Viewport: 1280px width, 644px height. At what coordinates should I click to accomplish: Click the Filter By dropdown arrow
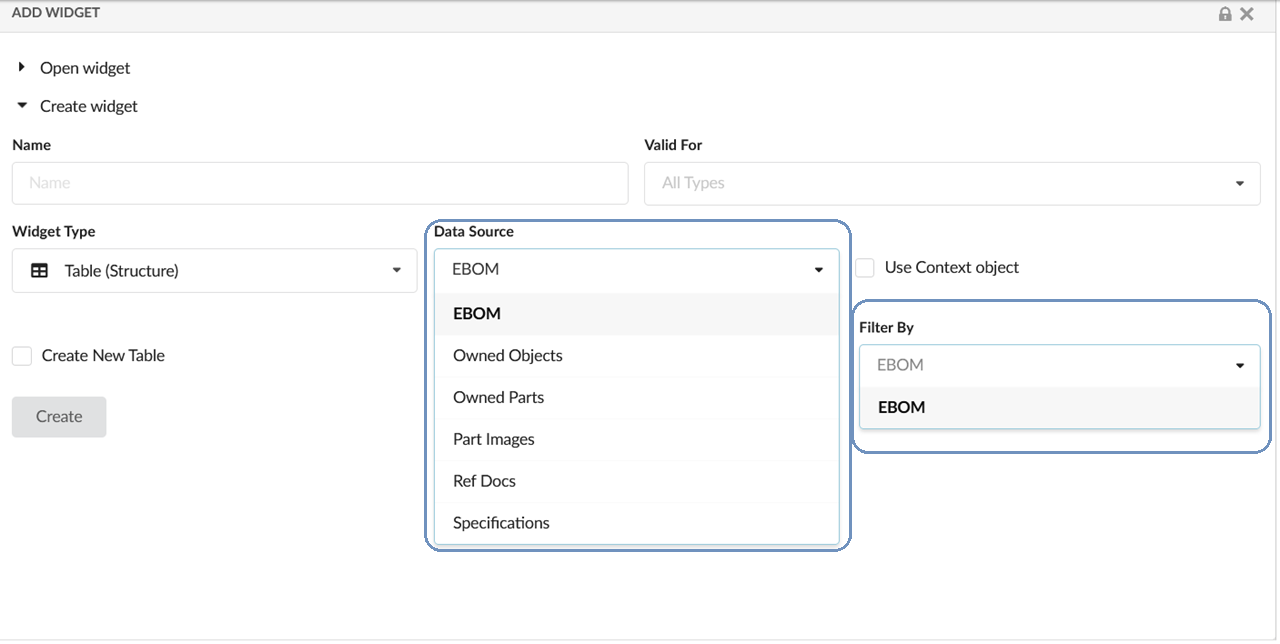point(1240,366)
